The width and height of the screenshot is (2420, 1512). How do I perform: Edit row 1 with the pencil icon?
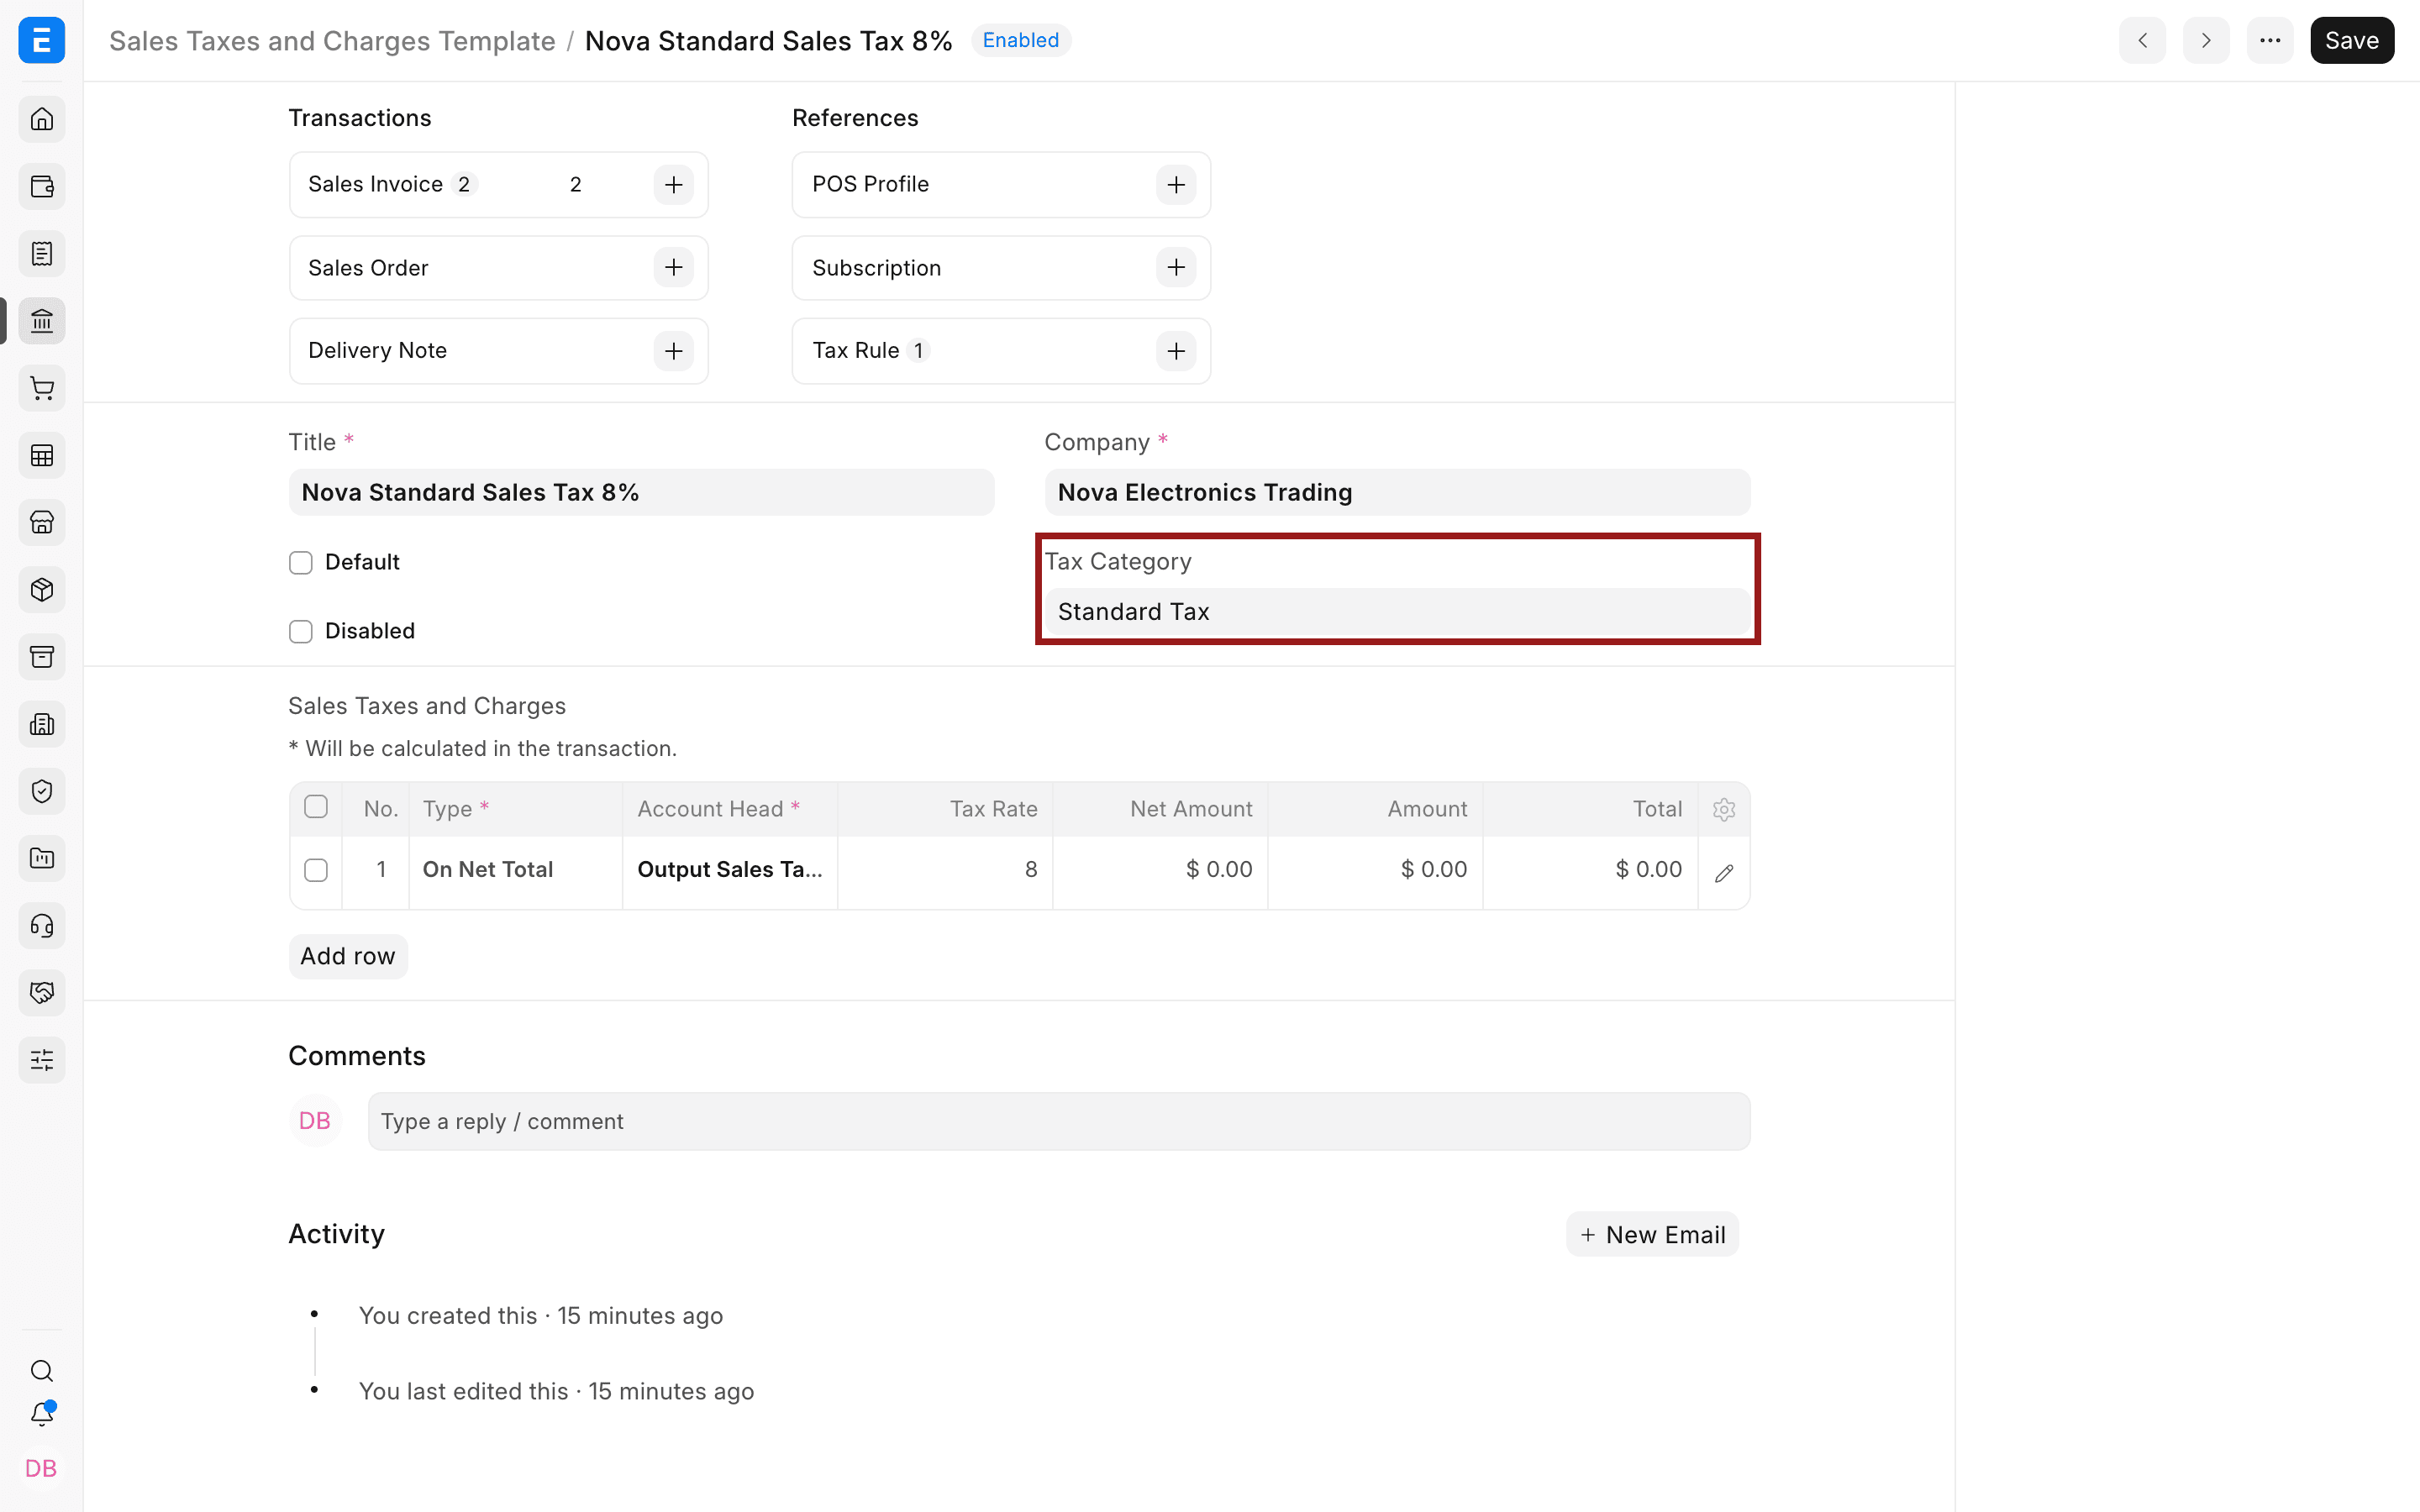coord(1723,873)
